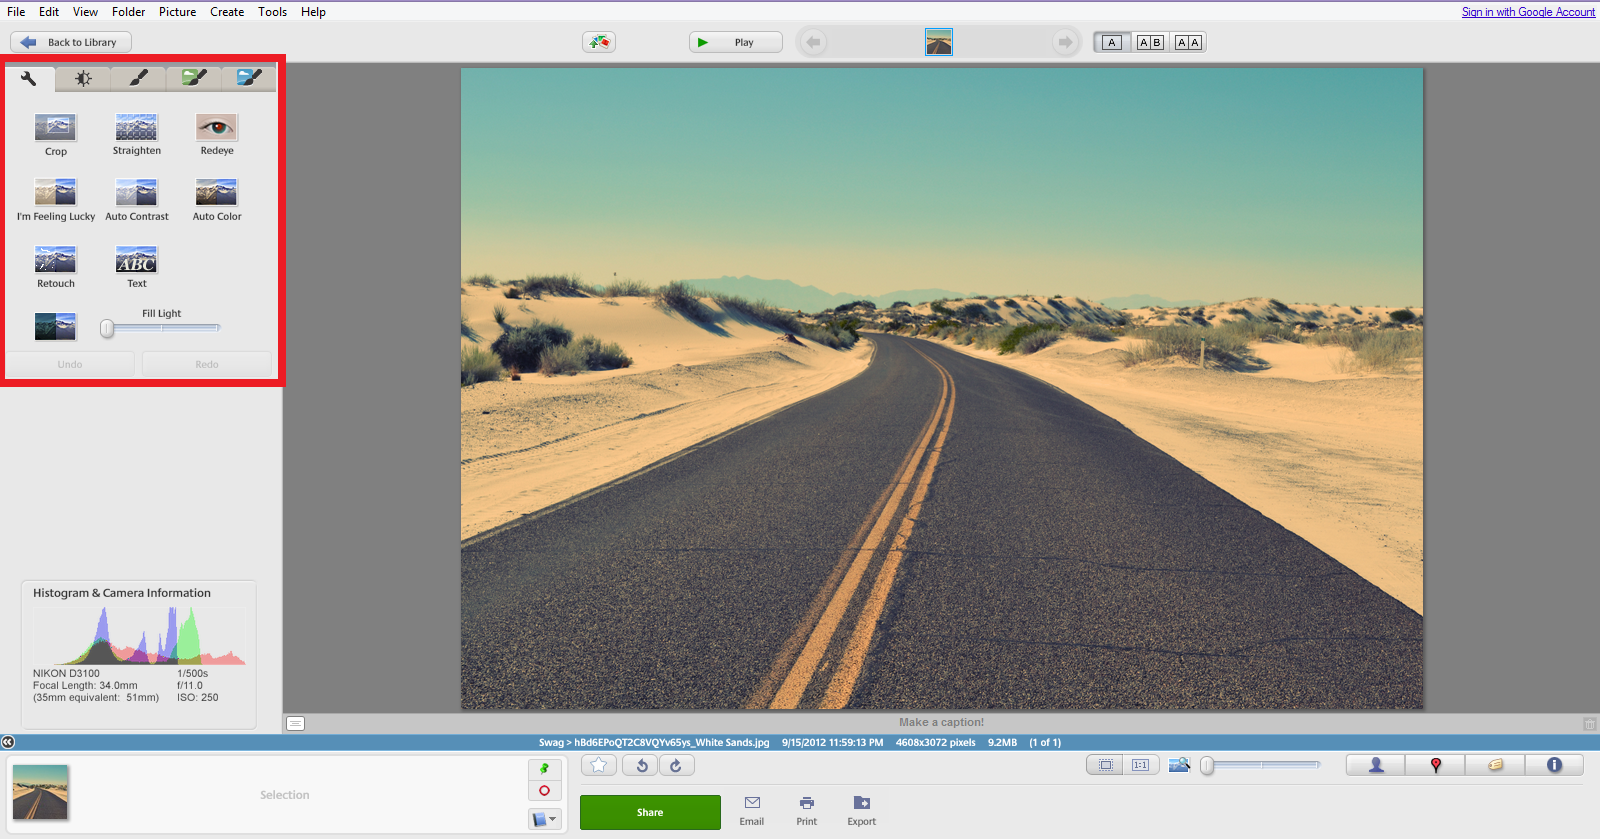Open the Straighten tool
The height and width of the screenshot is (839, 1600).
pos(136,128)
